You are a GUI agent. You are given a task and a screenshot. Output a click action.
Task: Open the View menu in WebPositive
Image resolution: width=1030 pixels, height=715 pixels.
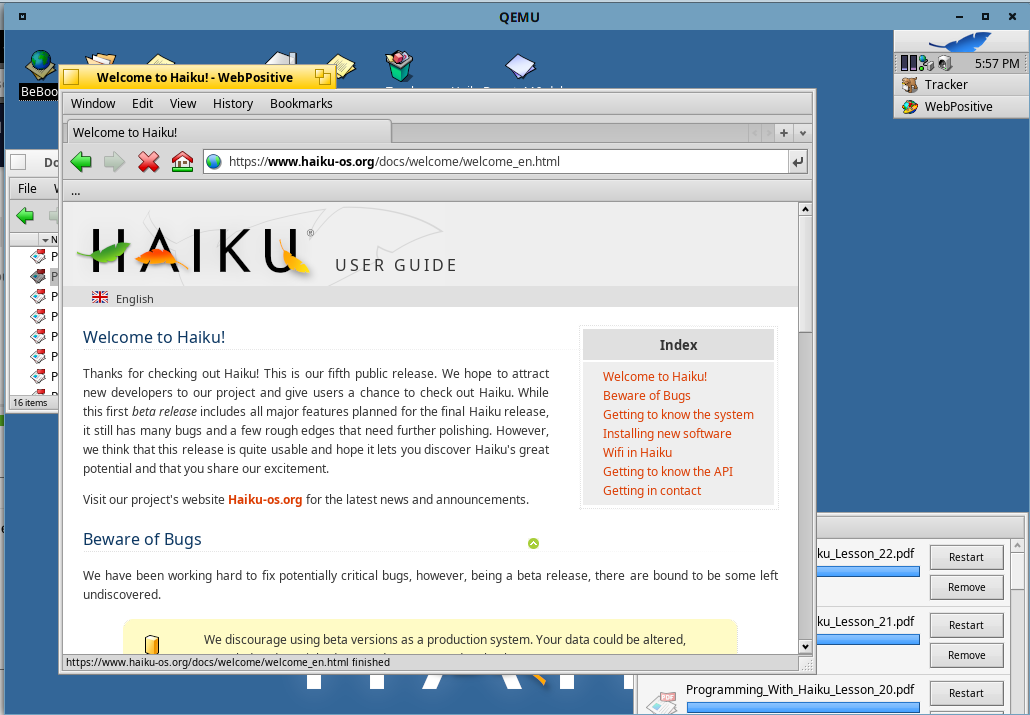(183, 103)
